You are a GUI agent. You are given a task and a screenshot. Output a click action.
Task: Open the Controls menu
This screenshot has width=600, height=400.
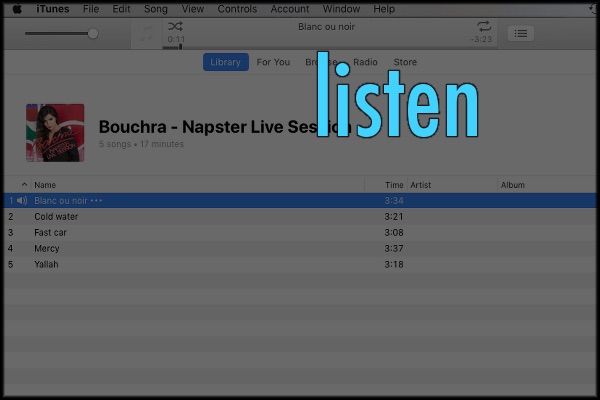click(237, 9)
